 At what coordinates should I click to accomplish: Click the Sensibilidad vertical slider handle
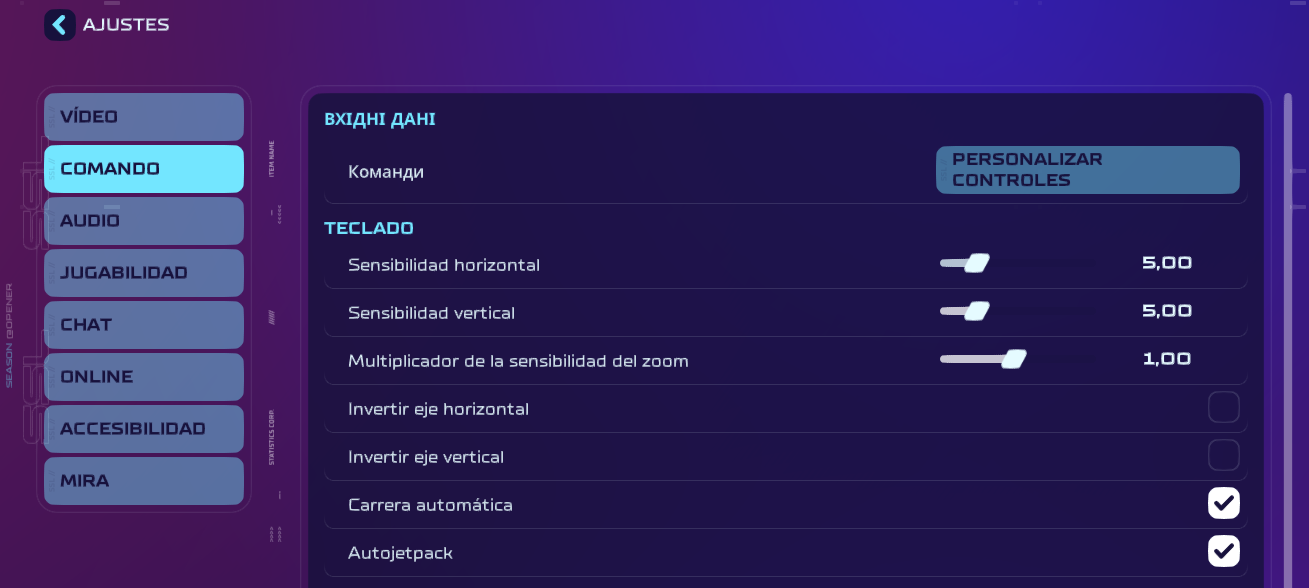[977, 311]
